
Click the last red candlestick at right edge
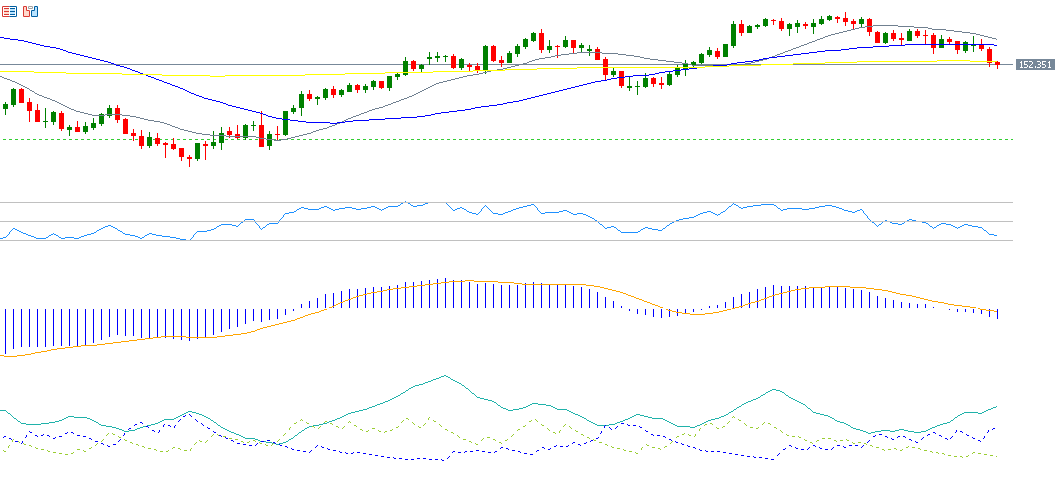pos(997,65)
